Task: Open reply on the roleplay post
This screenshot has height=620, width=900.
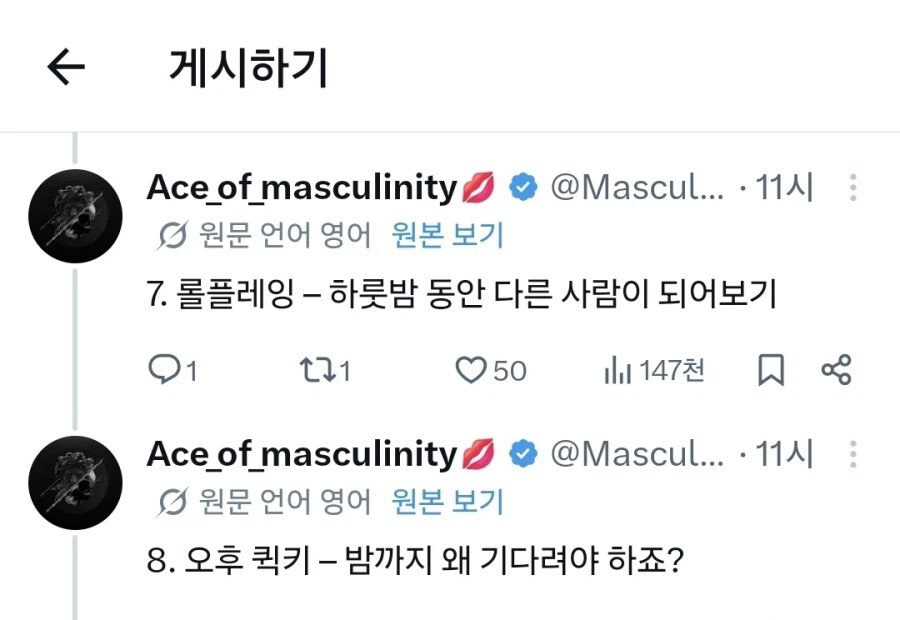Action: [173, 370]
